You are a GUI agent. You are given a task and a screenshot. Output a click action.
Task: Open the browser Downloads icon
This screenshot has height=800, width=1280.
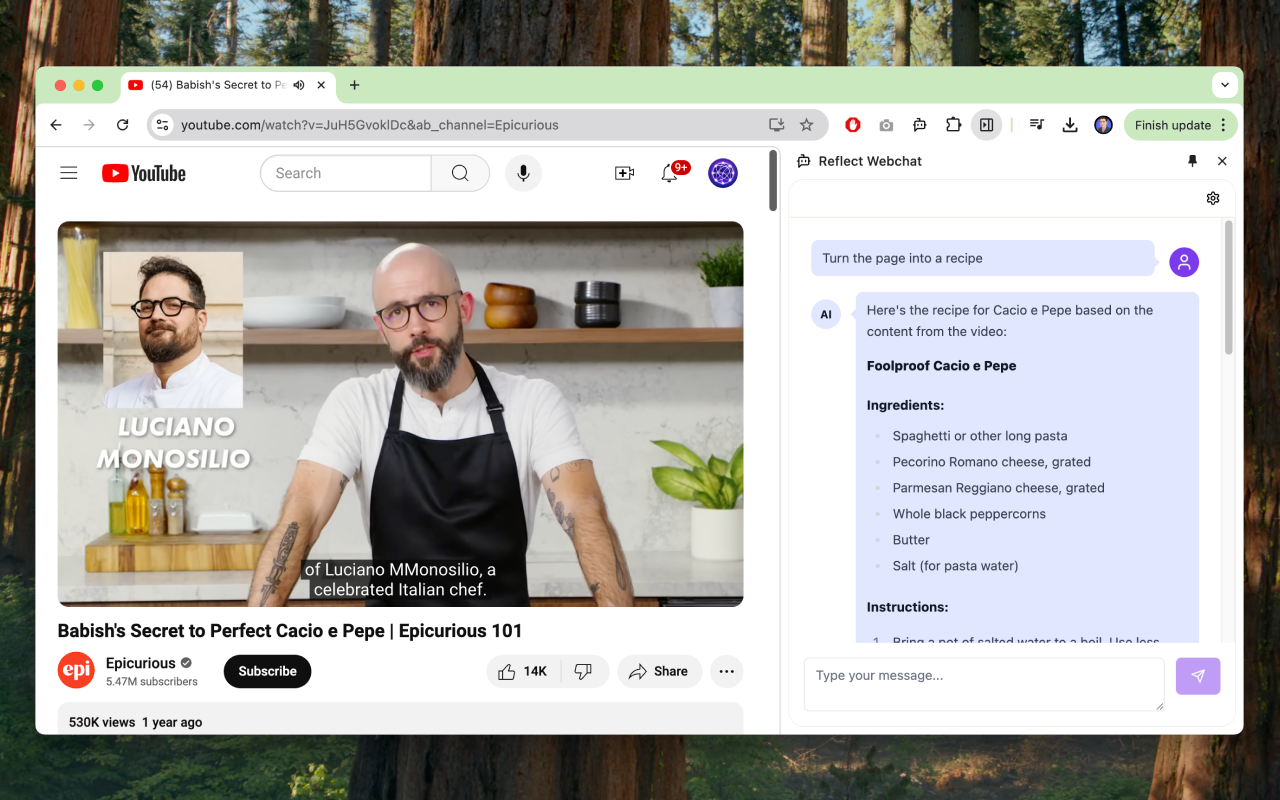click(1070, 125)
